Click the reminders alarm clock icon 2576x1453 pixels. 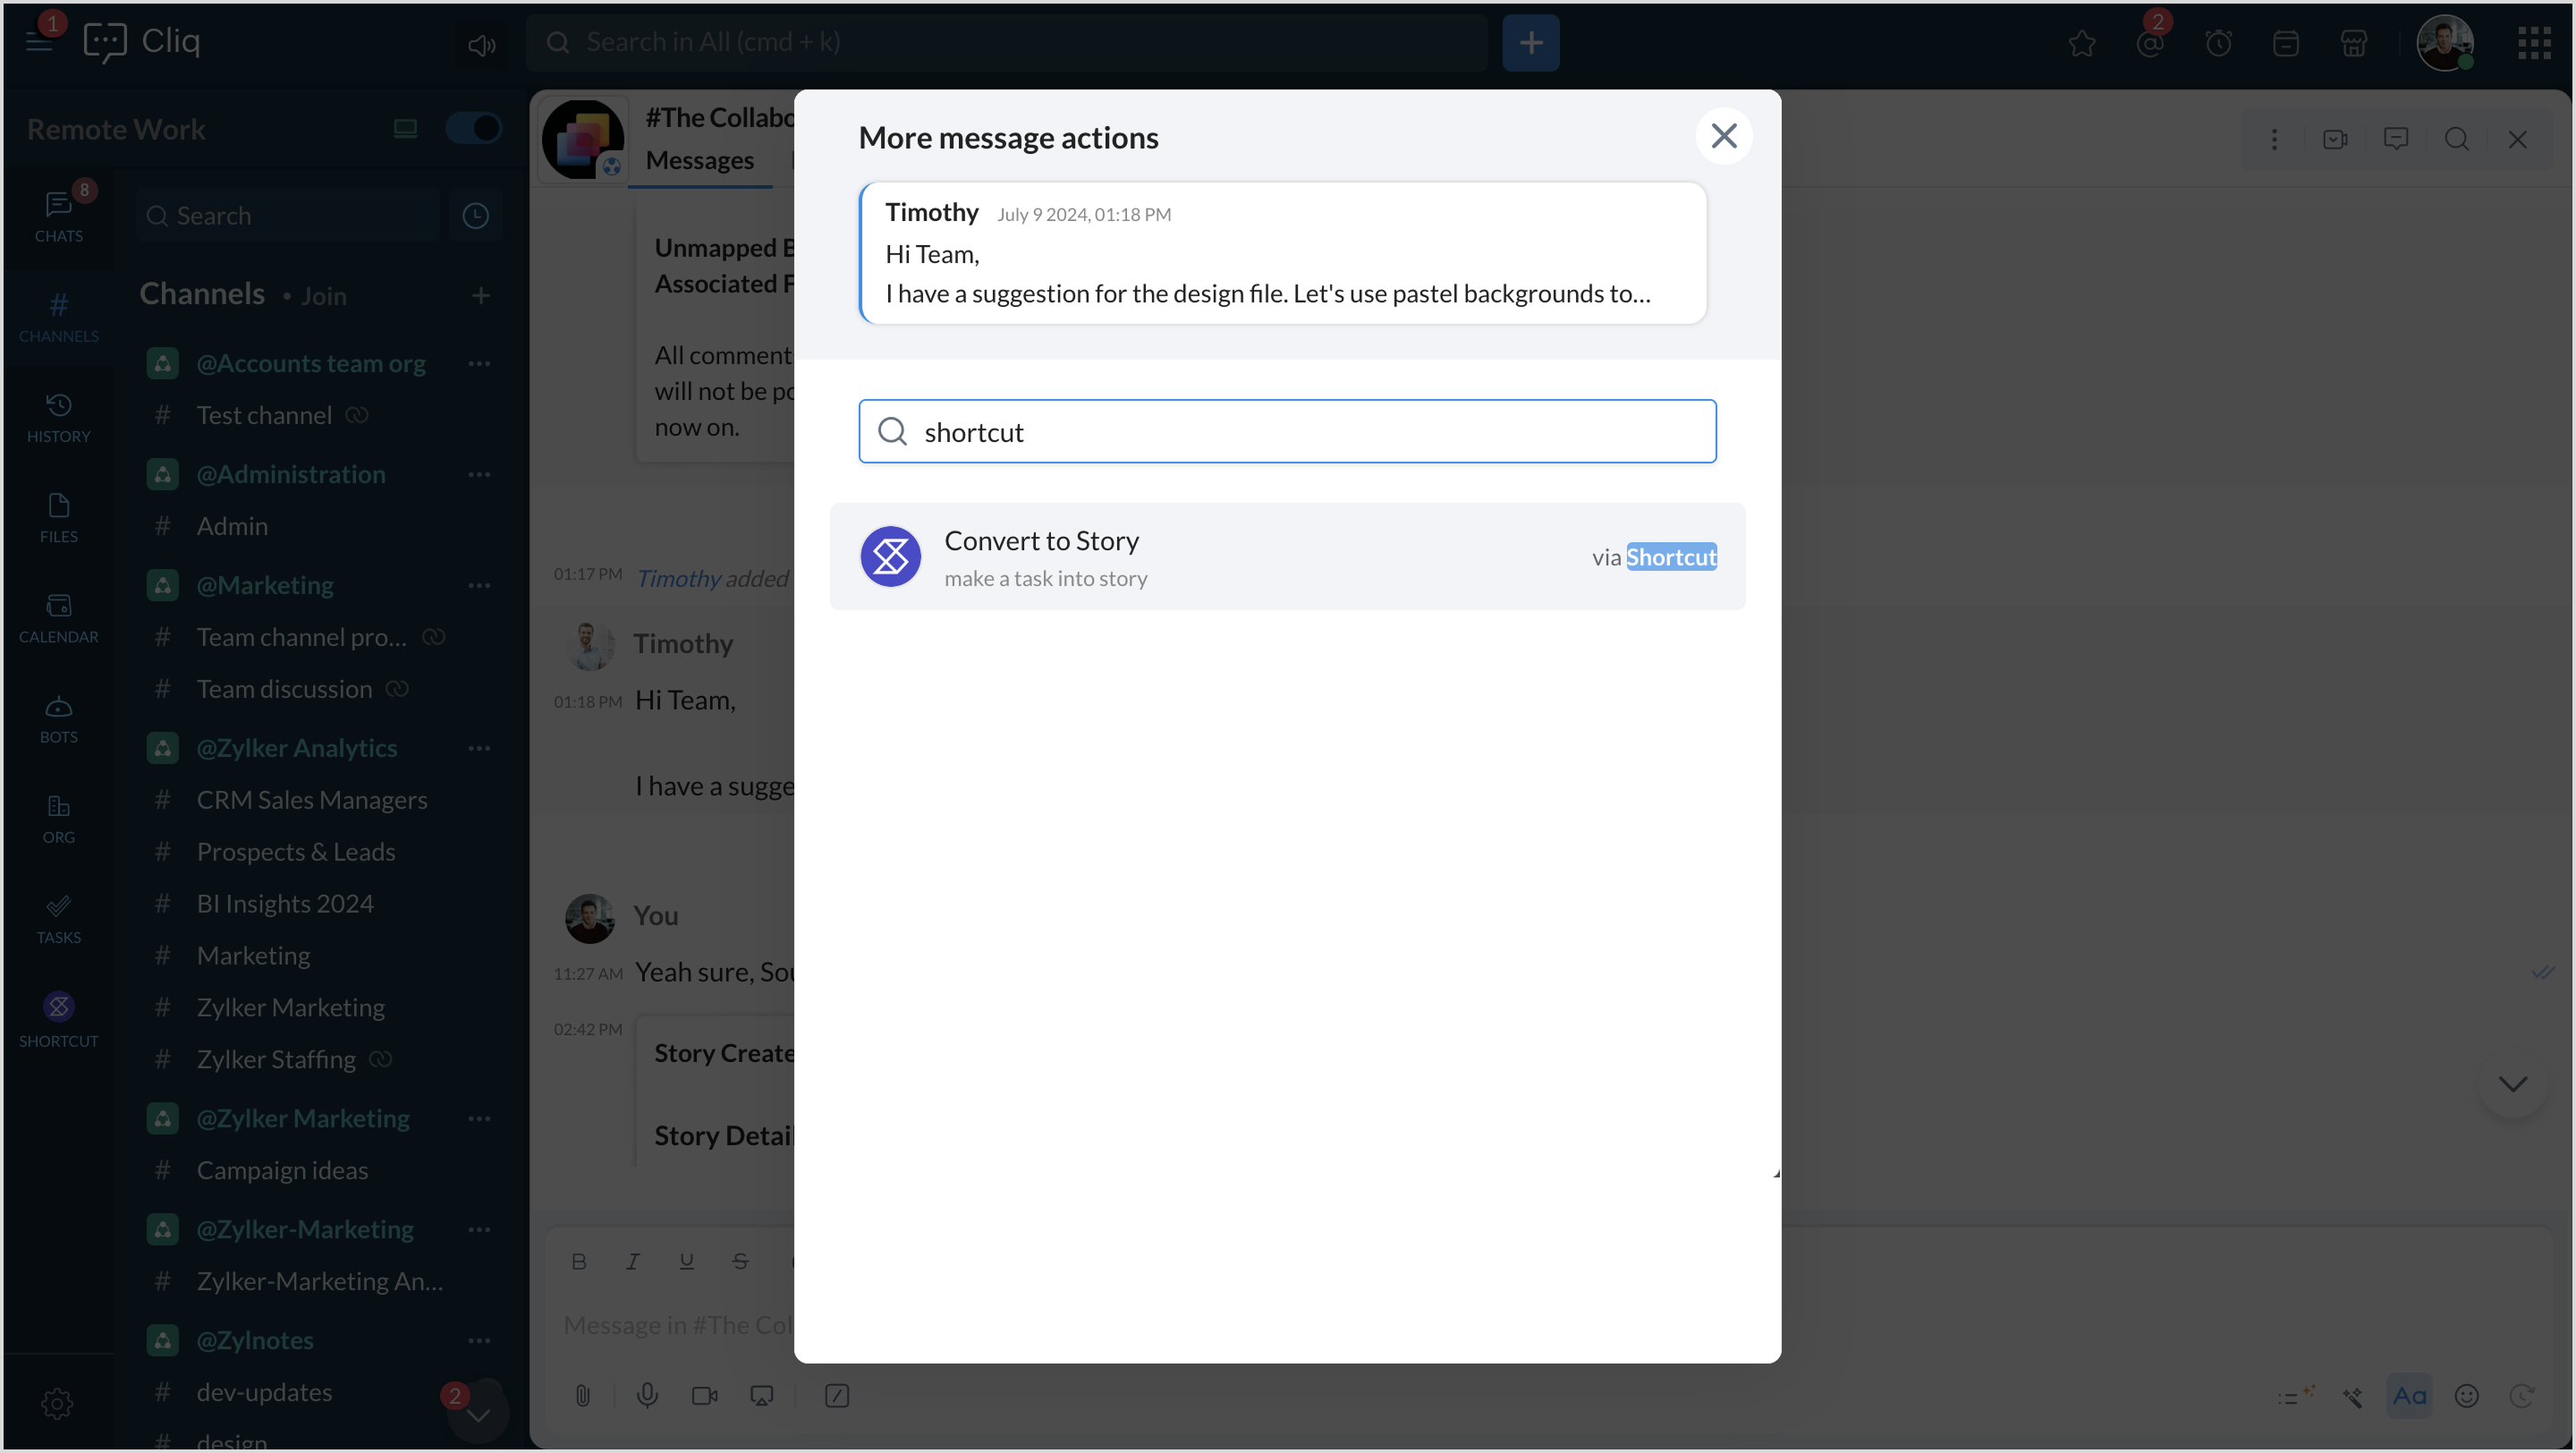click(2218, 43)
